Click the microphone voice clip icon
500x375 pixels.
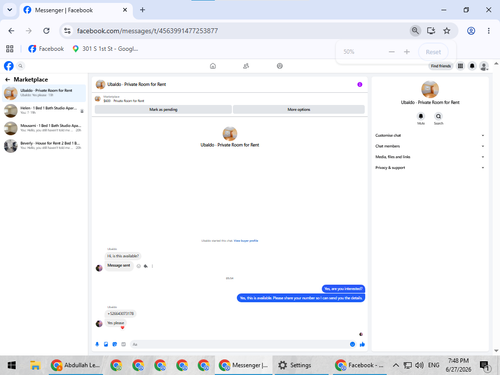[x=97, y=344]
